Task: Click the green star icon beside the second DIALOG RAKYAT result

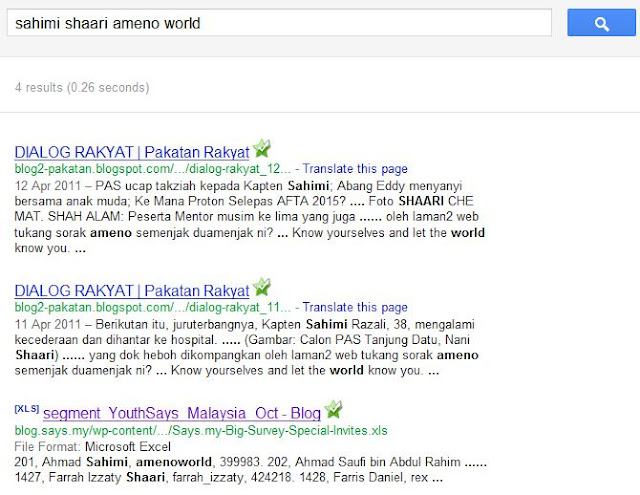Action: [261, 287]
